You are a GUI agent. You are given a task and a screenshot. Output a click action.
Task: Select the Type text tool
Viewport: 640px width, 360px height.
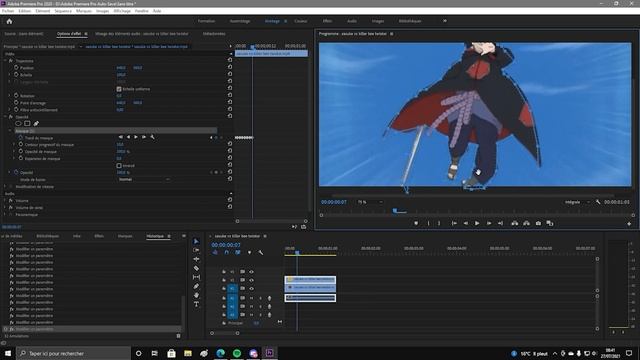pyautogui.click(x=196, y=304)
